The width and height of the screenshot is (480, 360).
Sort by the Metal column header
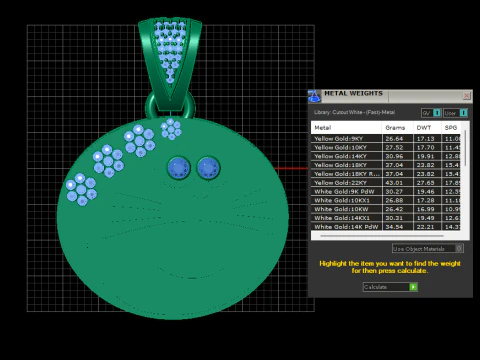point(346,128)
